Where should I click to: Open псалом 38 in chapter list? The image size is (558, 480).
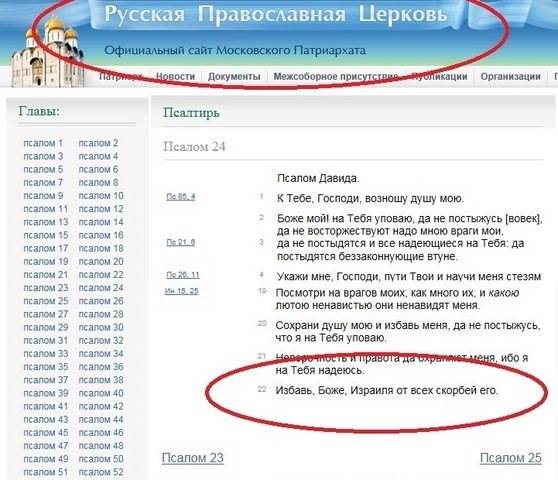point(101,380)
